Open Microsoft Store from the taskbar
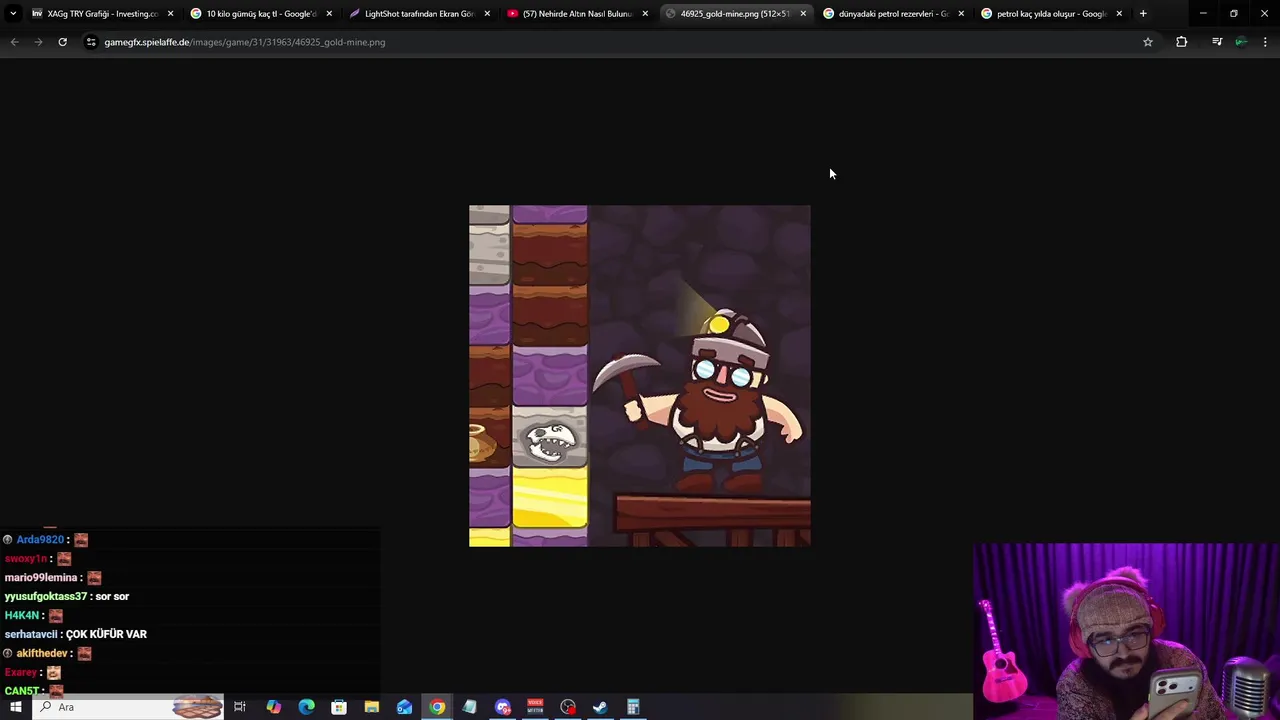 (339, 707)
